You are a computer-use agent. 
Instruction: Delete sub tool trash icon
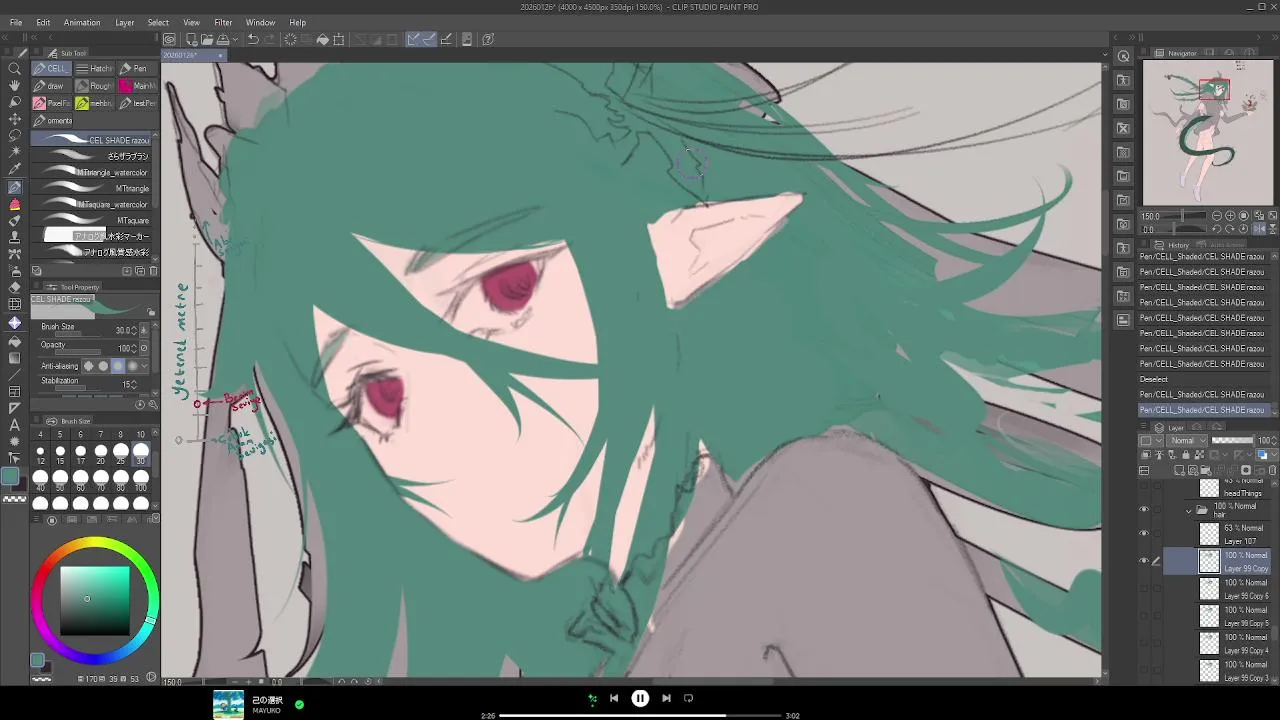click(153, 271)
